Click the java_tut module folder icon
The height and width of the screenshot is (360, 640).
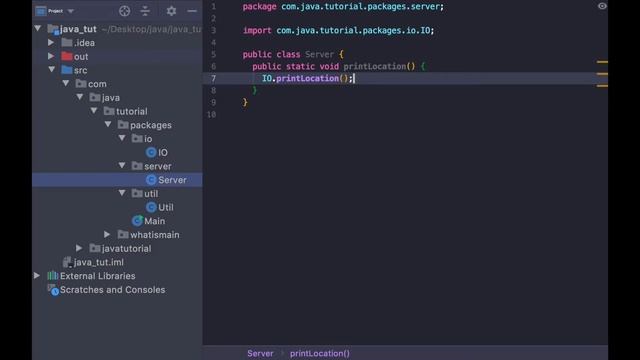point(53,29)
